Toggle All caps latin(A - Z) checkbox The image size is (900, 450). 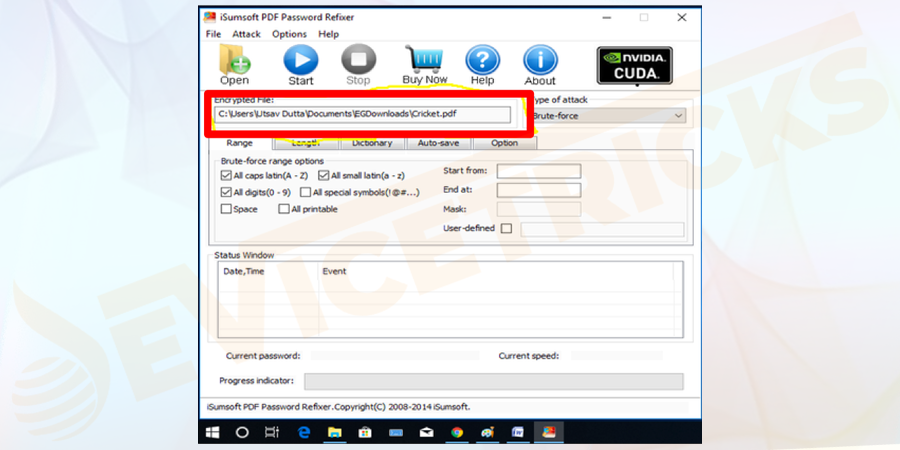226,176
